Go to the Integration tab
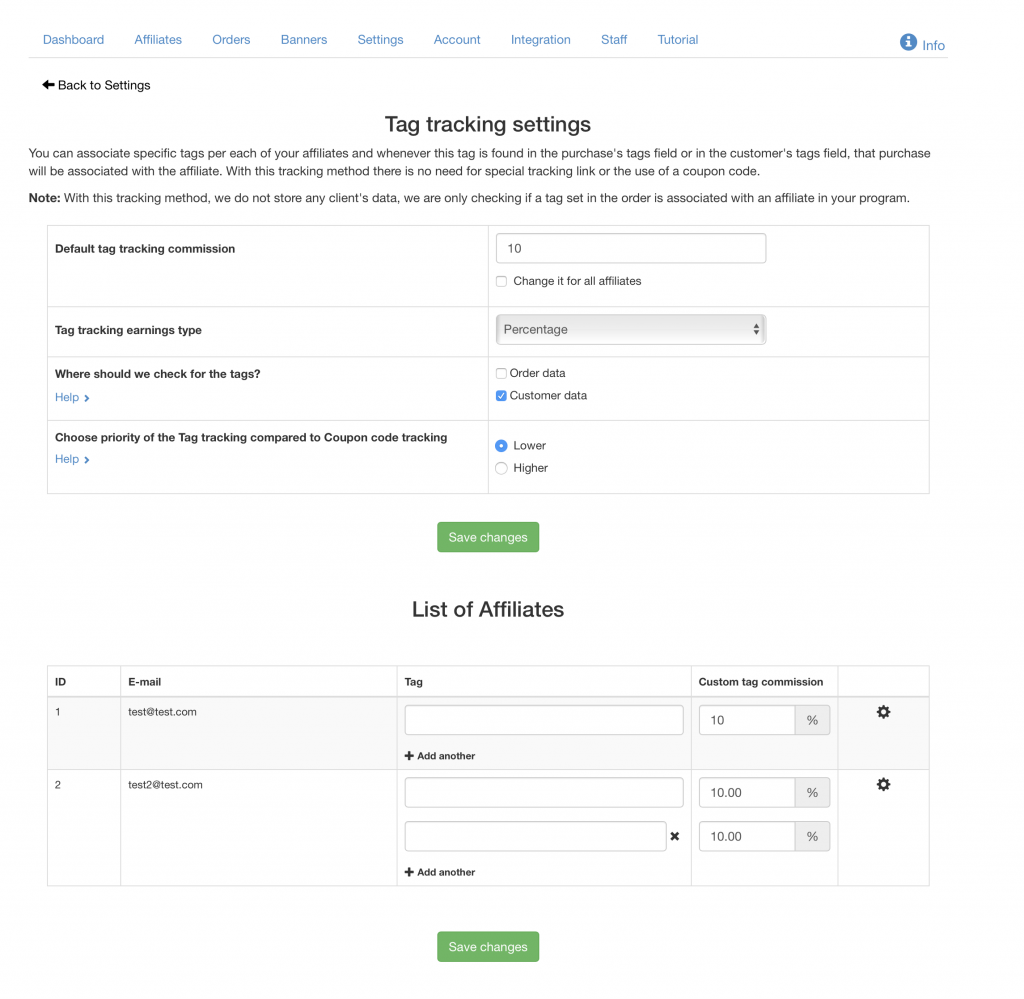The width and height of the screenshot is (1024, 999). tap(541, 40)
